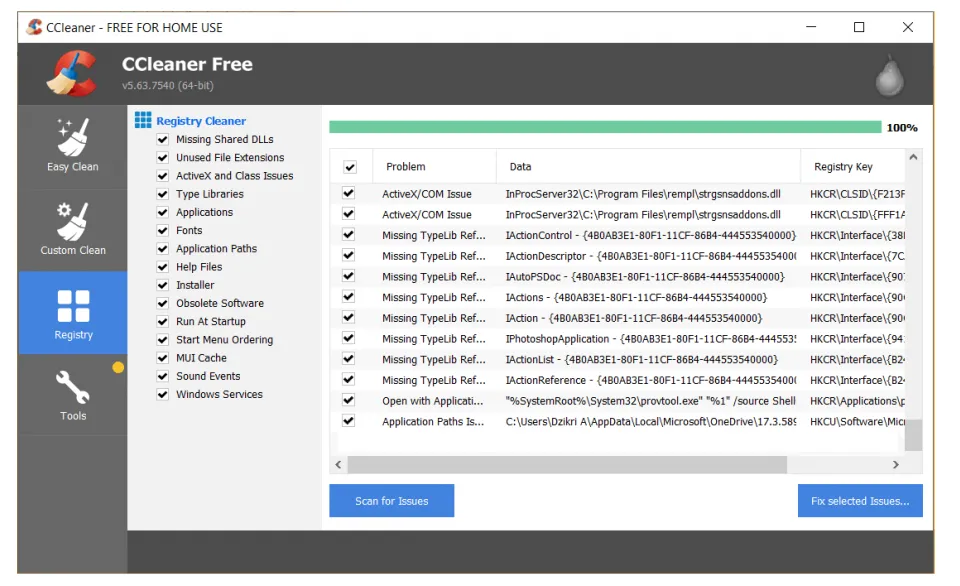Click the pear icon in header
The width and height of the screenshot is (960, 586).
point(890,76)
